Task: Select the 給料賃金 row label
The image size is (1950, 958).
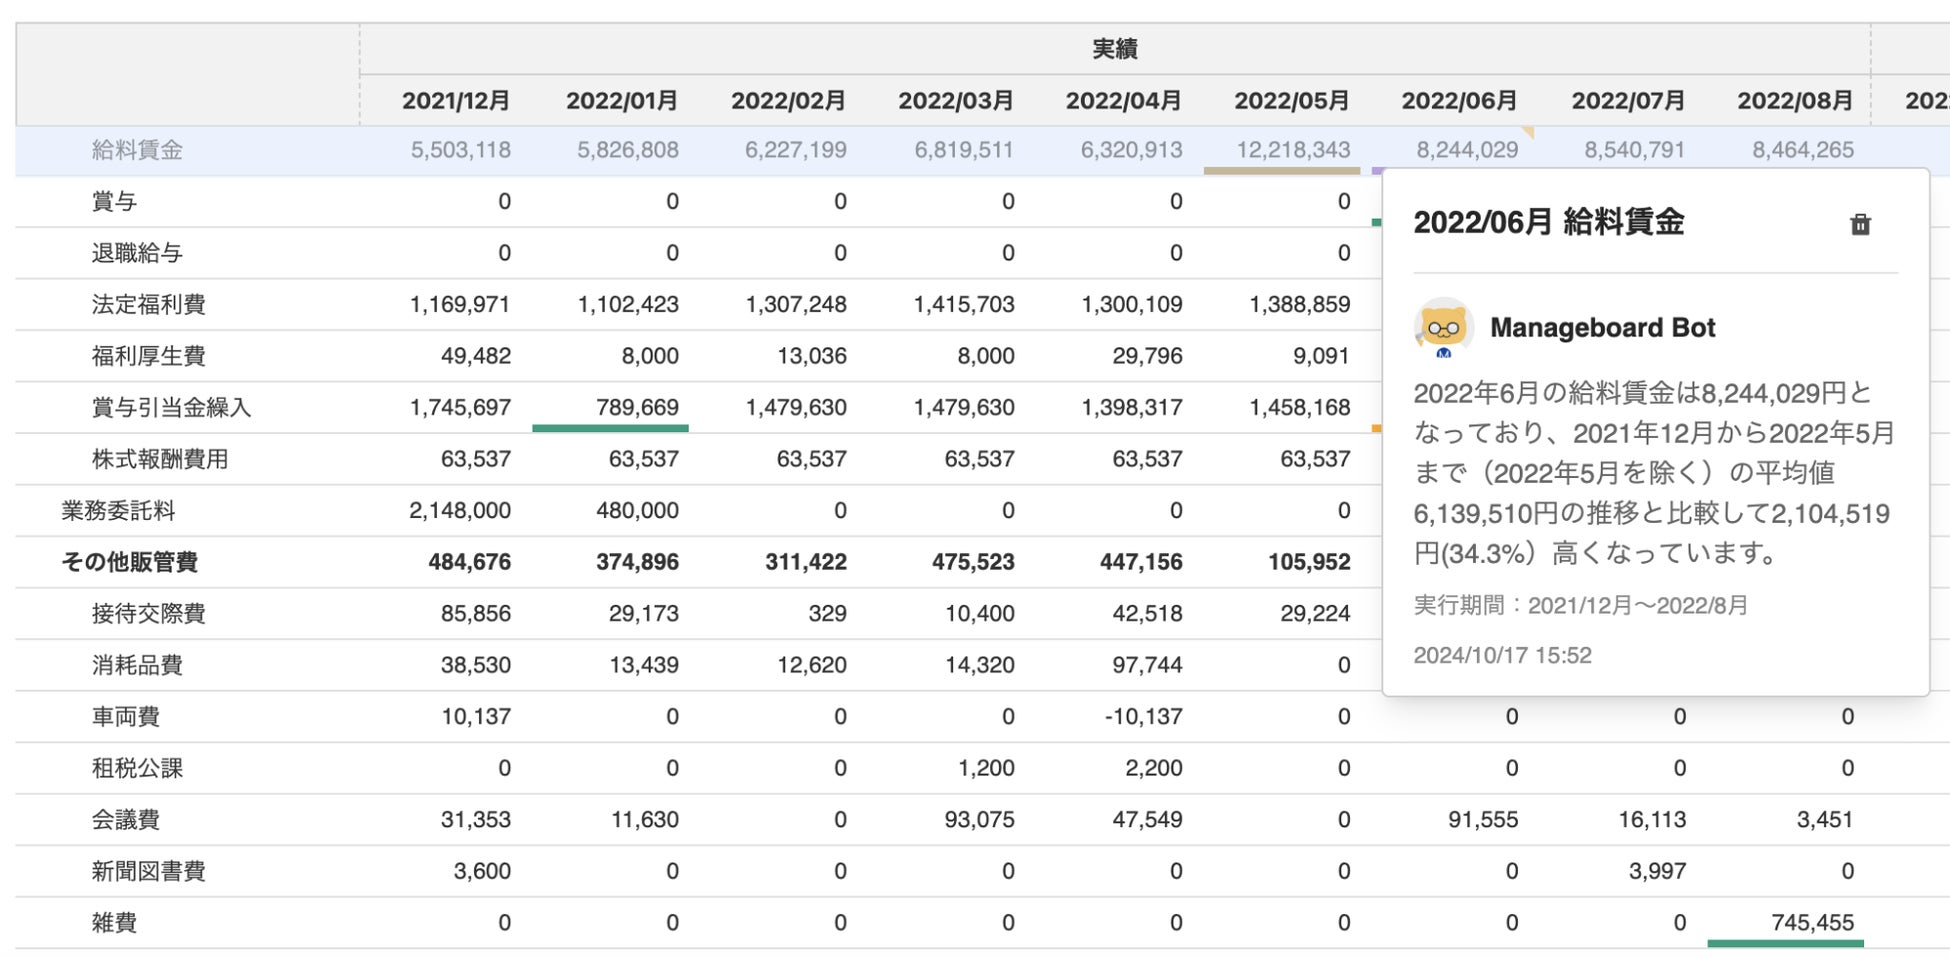Action: click(x=137, y=150)
